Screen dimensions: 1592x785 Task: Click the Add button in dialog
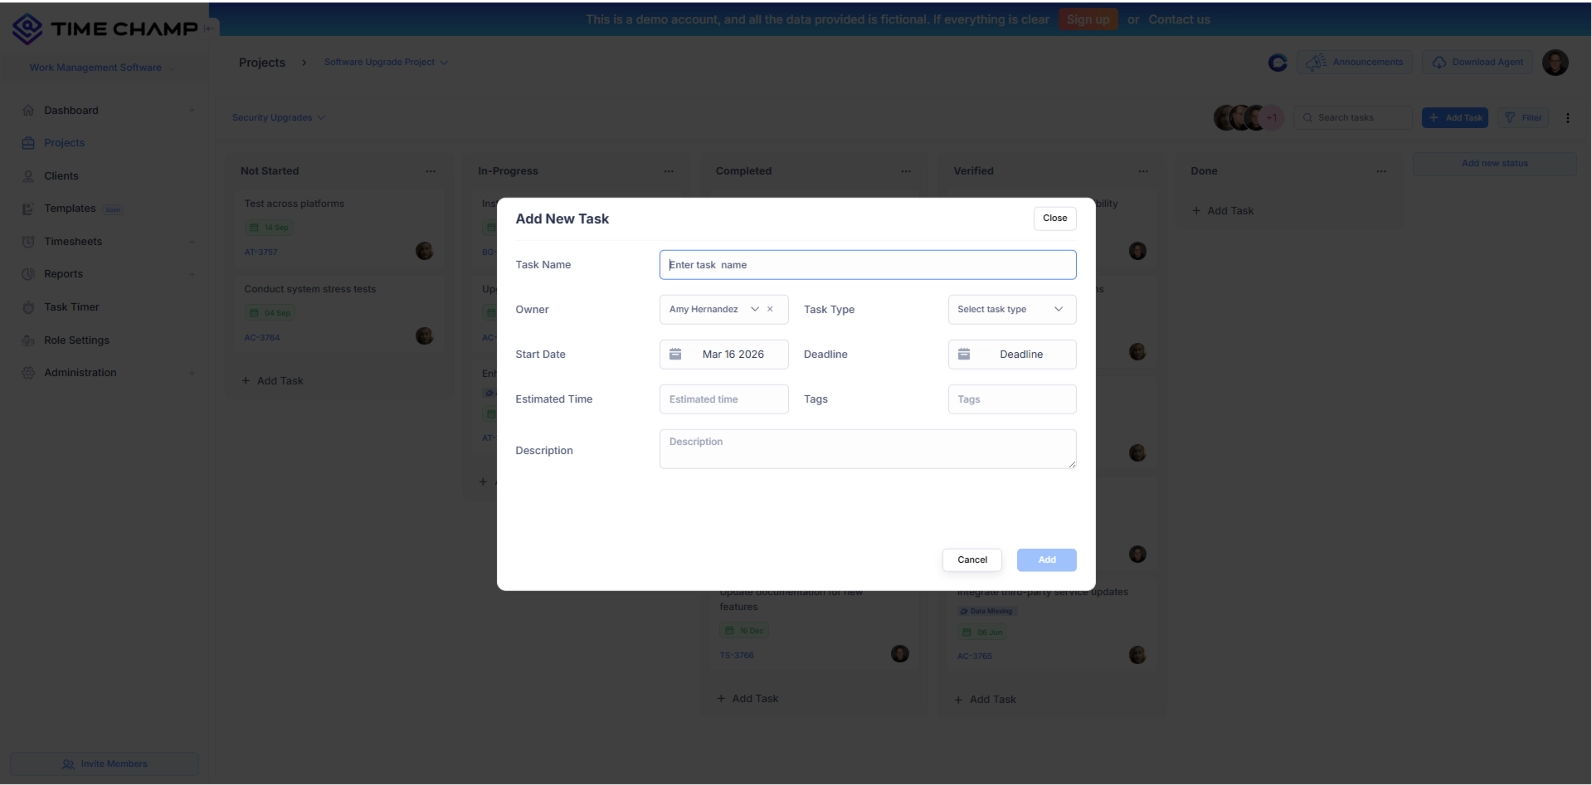[1046, 560]
